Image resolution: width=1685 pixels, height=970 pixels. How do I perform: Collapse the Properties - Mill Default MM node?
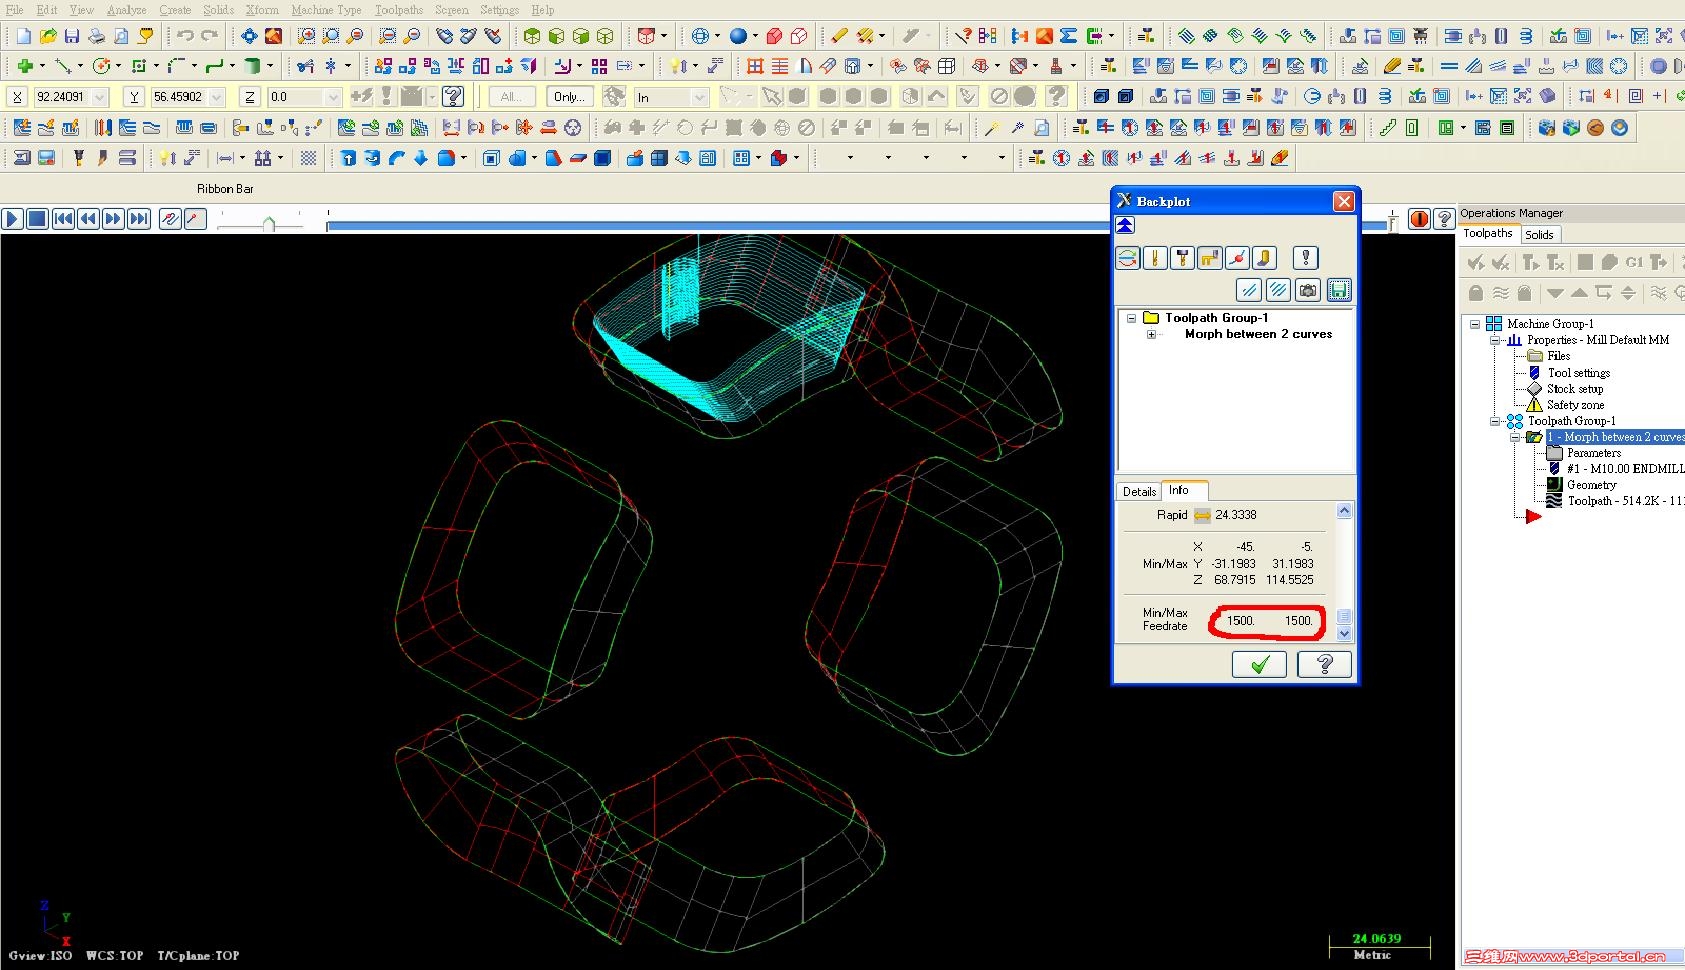point(1495,340)
